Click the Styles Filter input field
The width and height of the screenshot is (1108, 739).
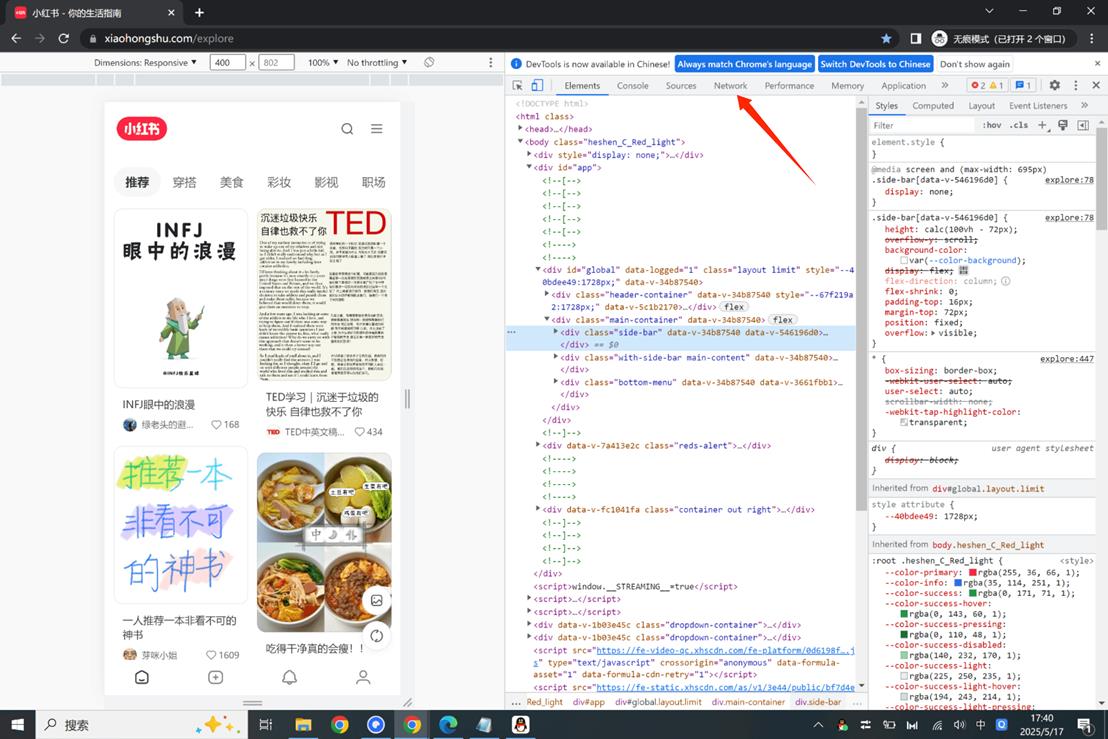pyautogui.click(x=922, y=125)
